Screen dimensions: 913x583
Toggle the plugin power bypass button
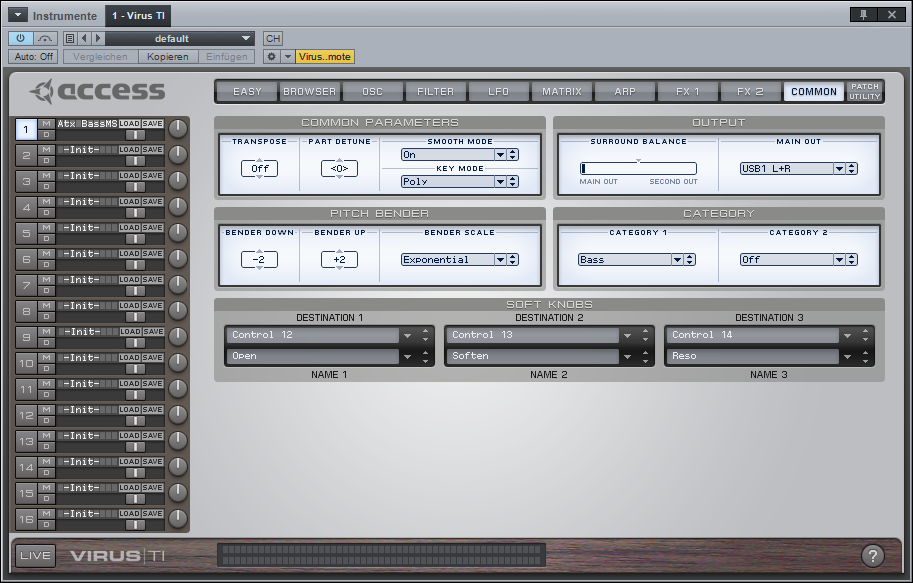point(20,38)
